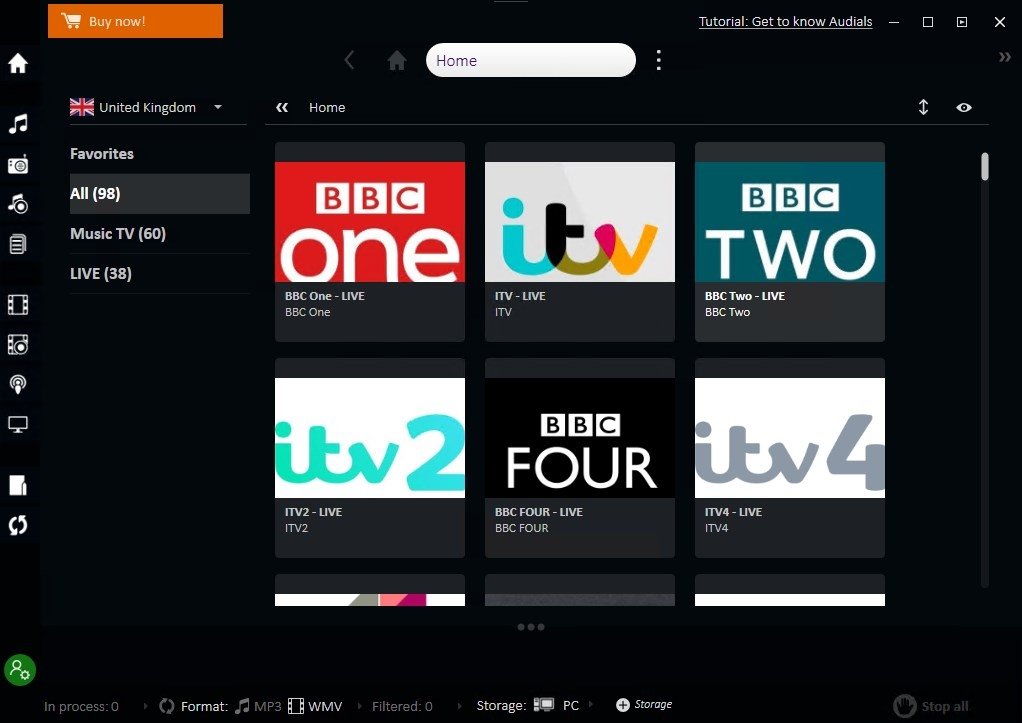1022x723 pixels.
Task: Click the ITV2 - LIVE title text
Action: click(314, 512)
